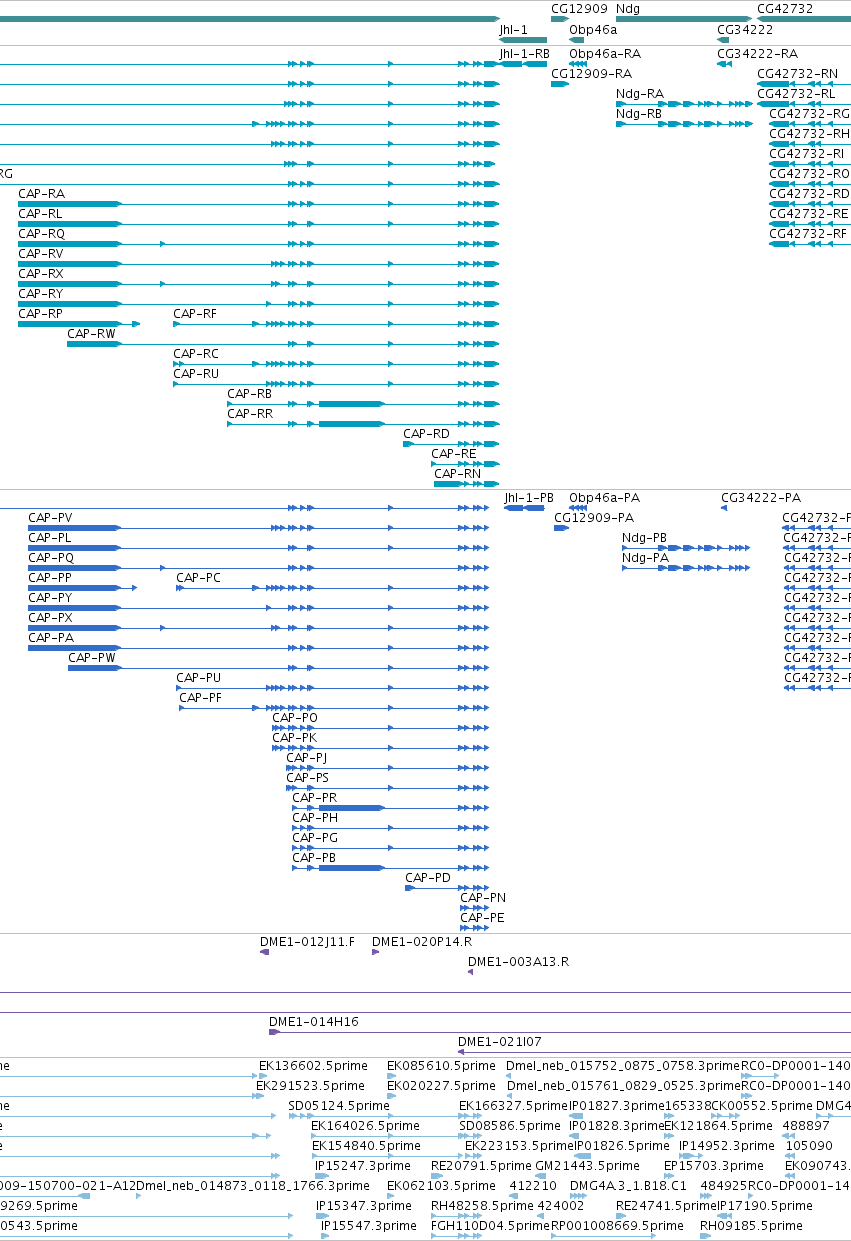851x1241 pixels.
Task: Click the CAP-PO protein feature
Action: point(380,728)
